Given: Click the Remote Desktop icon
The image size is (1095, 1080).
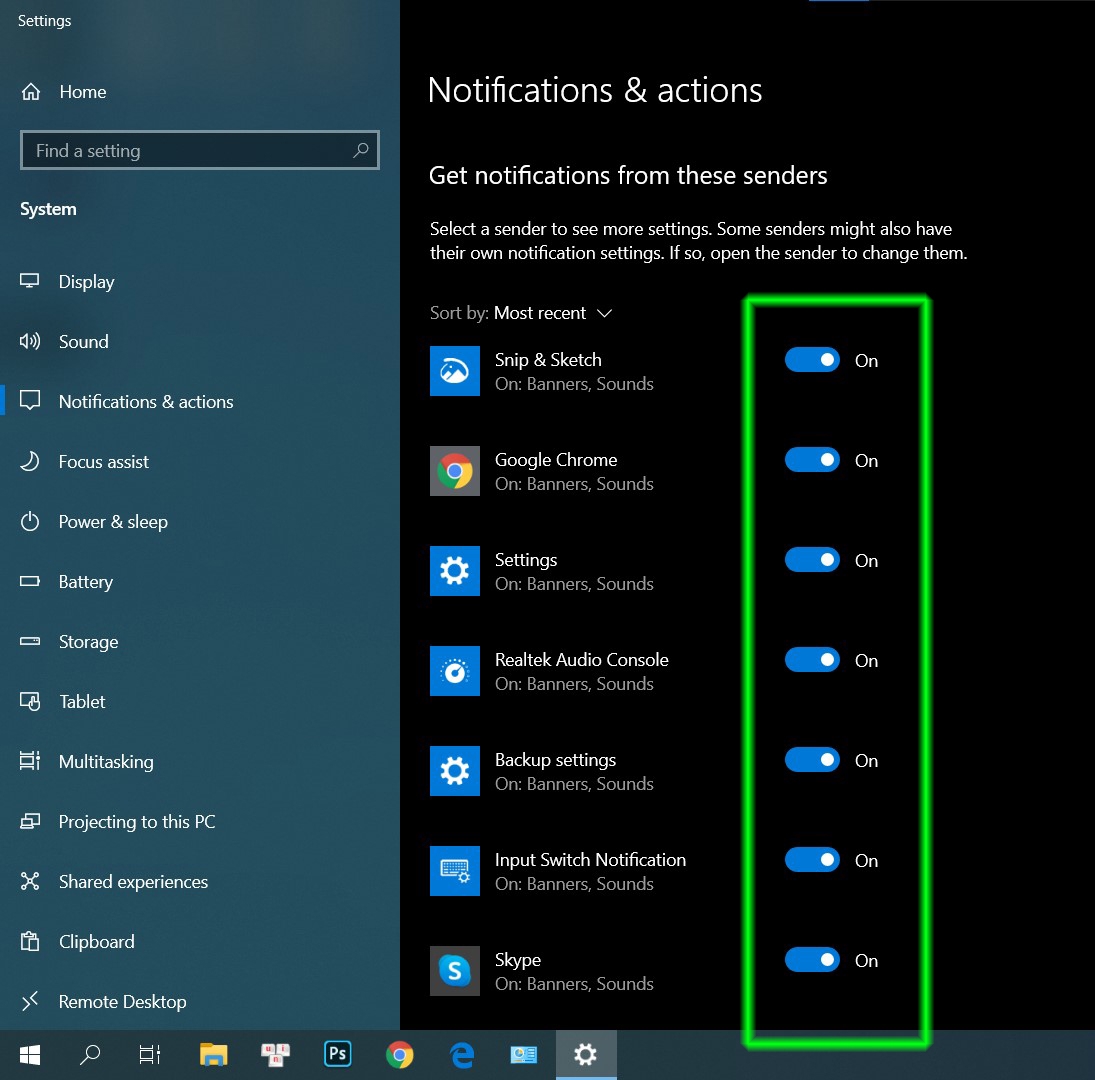Looking at the screenshot, I should click(x=29, y=1001).
